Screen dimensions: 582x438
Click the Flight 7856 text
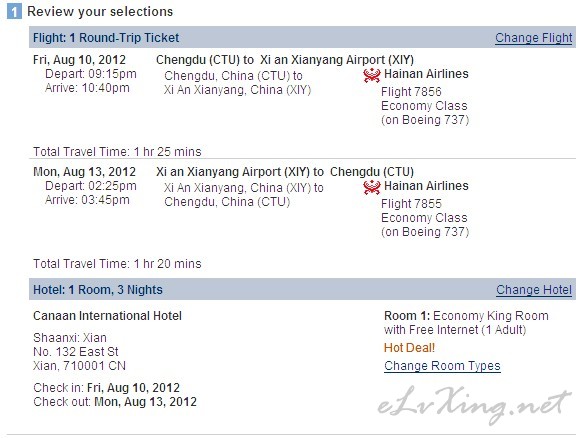coord(411,92)
